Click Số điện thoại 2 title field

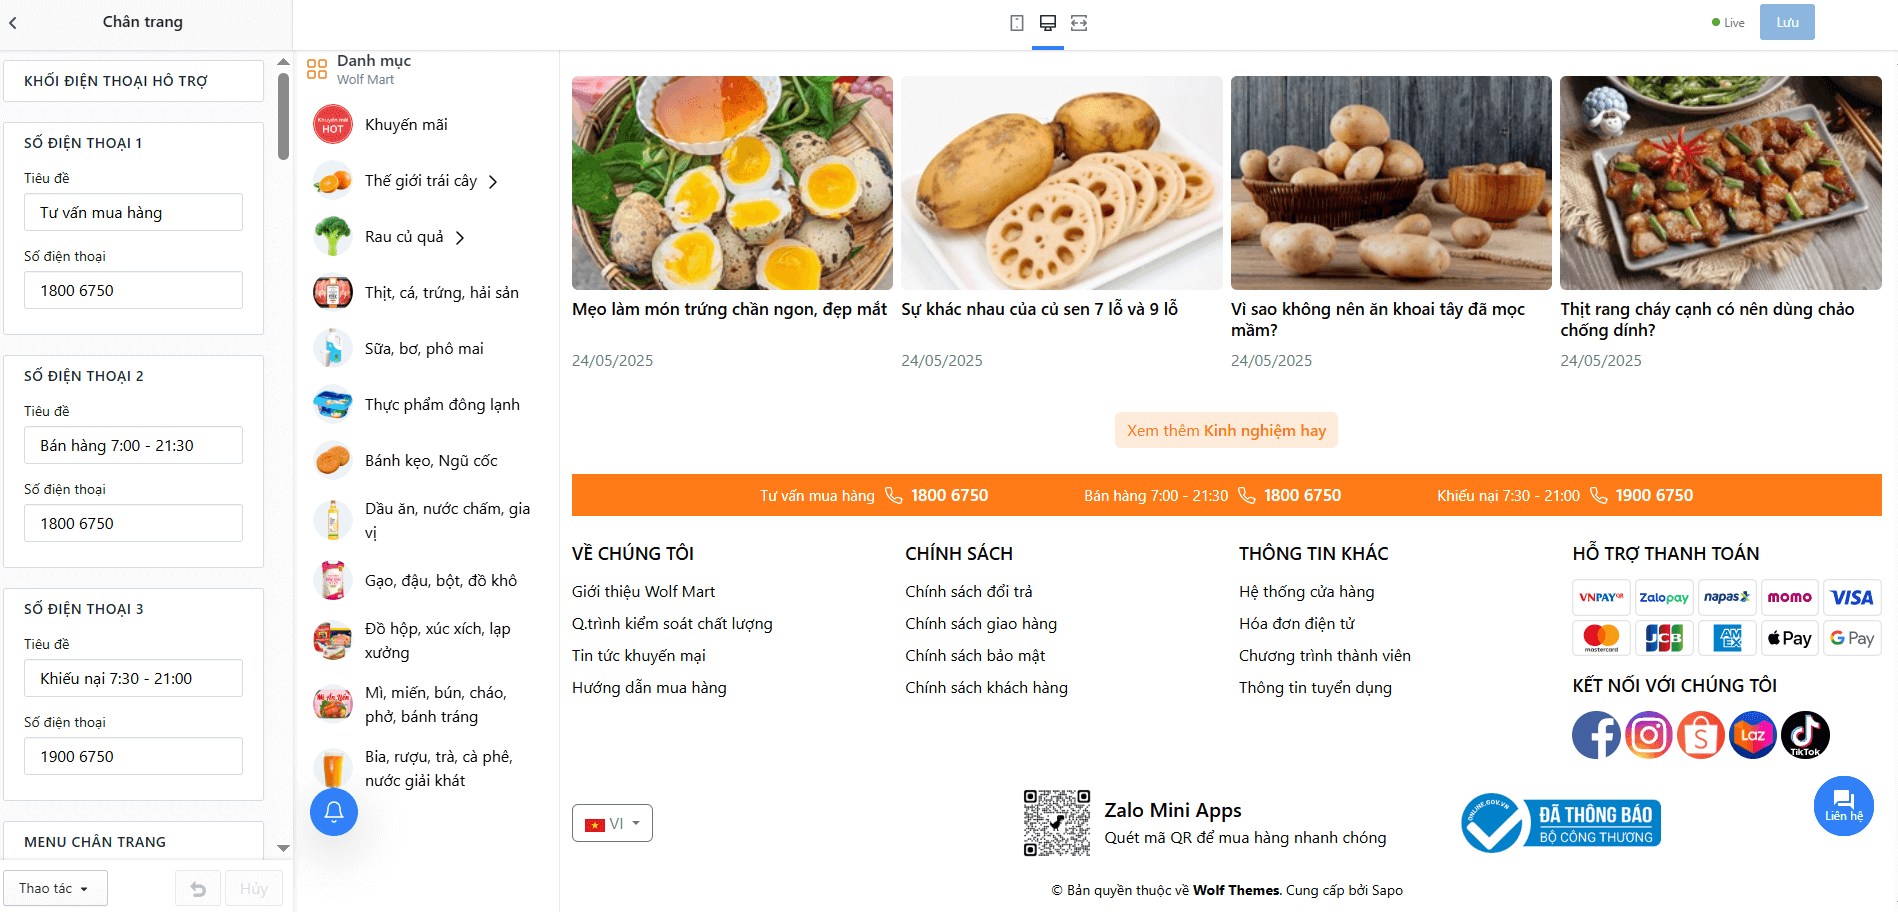click(x=133, y=445)
